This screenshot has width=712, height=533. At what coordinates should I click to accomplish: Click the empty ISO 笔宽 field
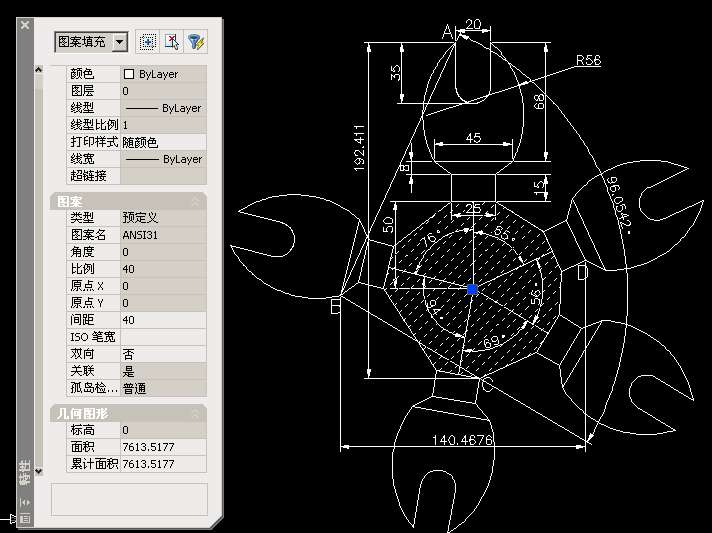(x=163, y=337)
